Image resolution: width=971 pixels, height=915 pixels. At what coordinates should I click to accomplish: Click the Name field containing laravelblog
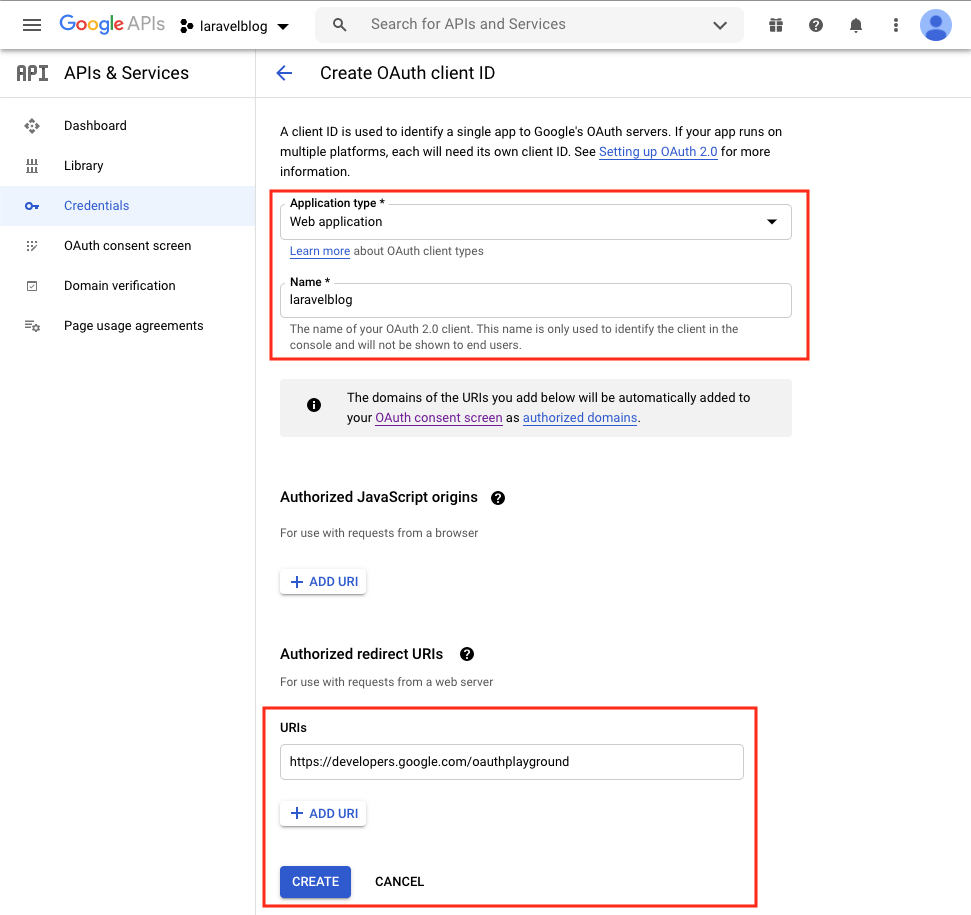click(x=536, y=300)
